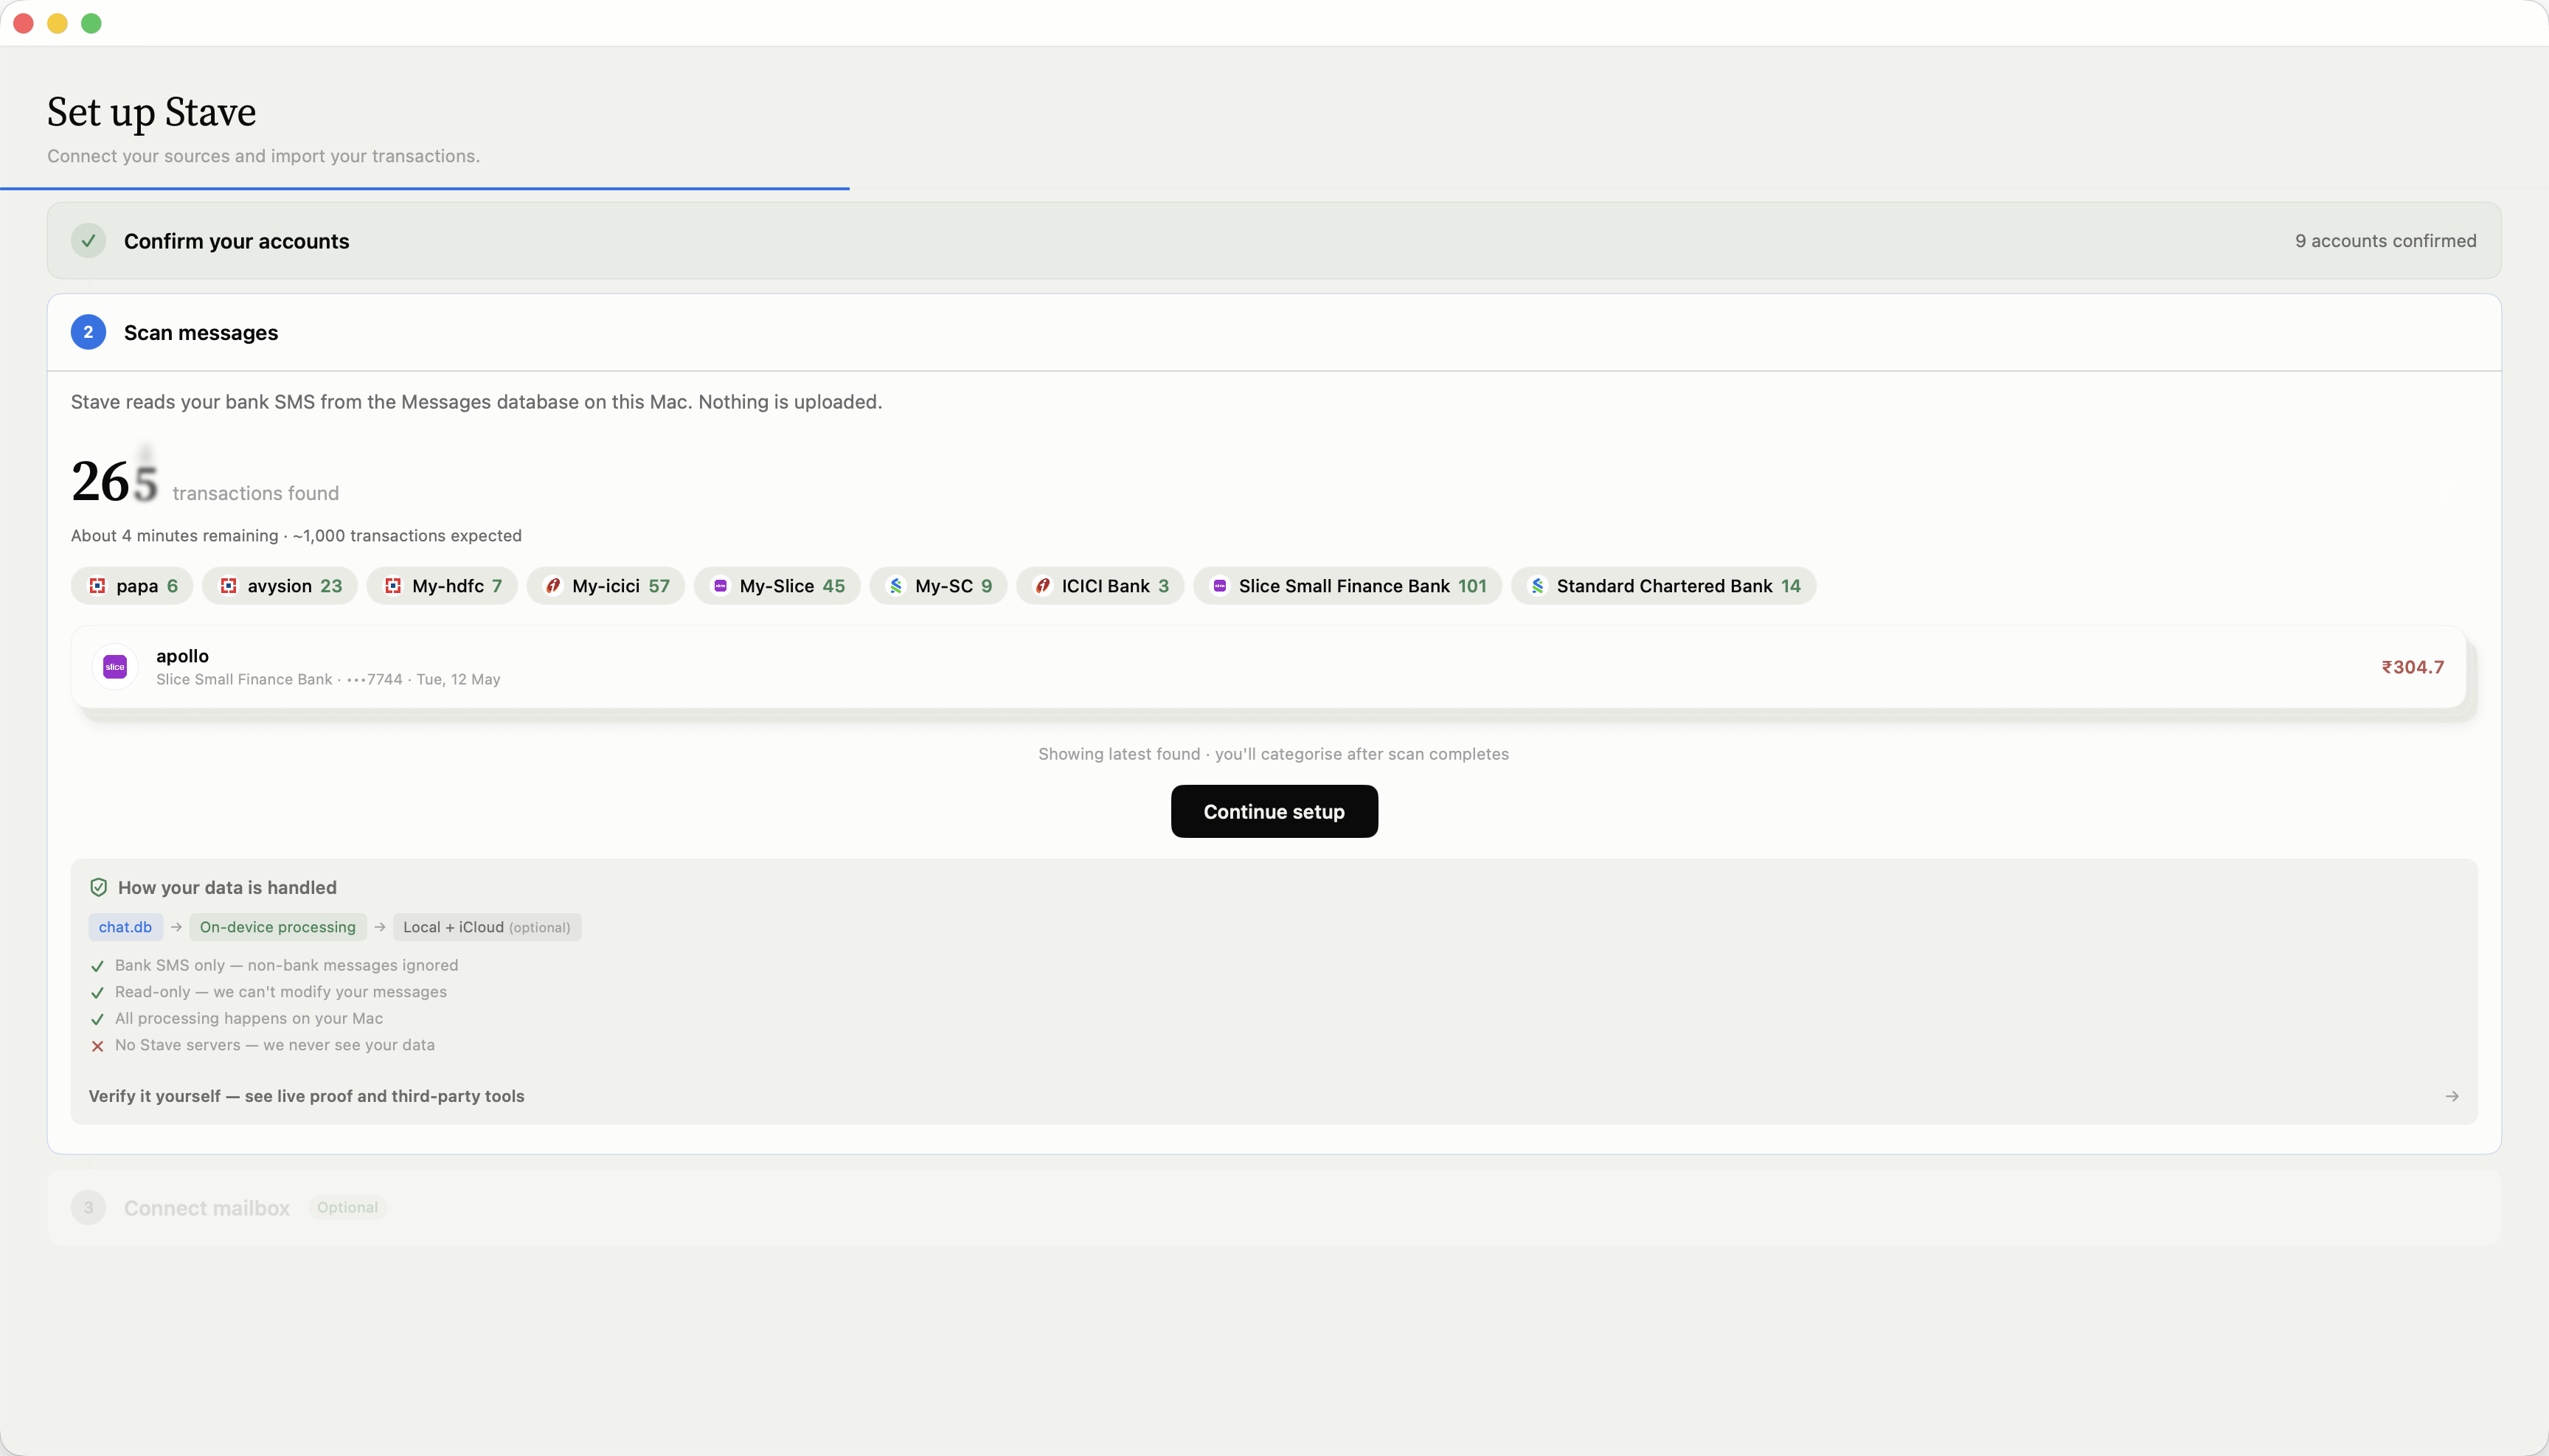Select the ICICI Bank account chip

click(1100, 586)
